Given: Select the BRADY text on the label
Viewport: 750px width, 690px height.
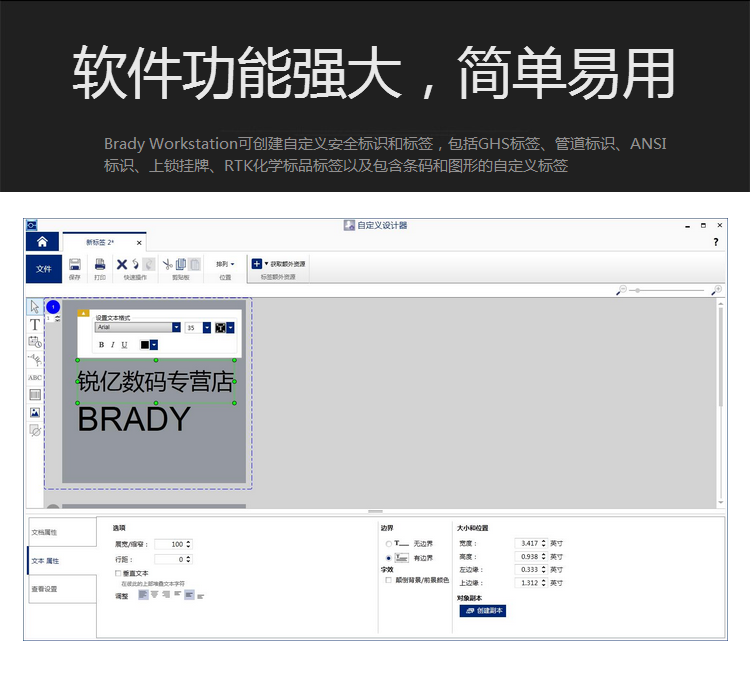Looking at the screenshot, I should tap(134, 419).
